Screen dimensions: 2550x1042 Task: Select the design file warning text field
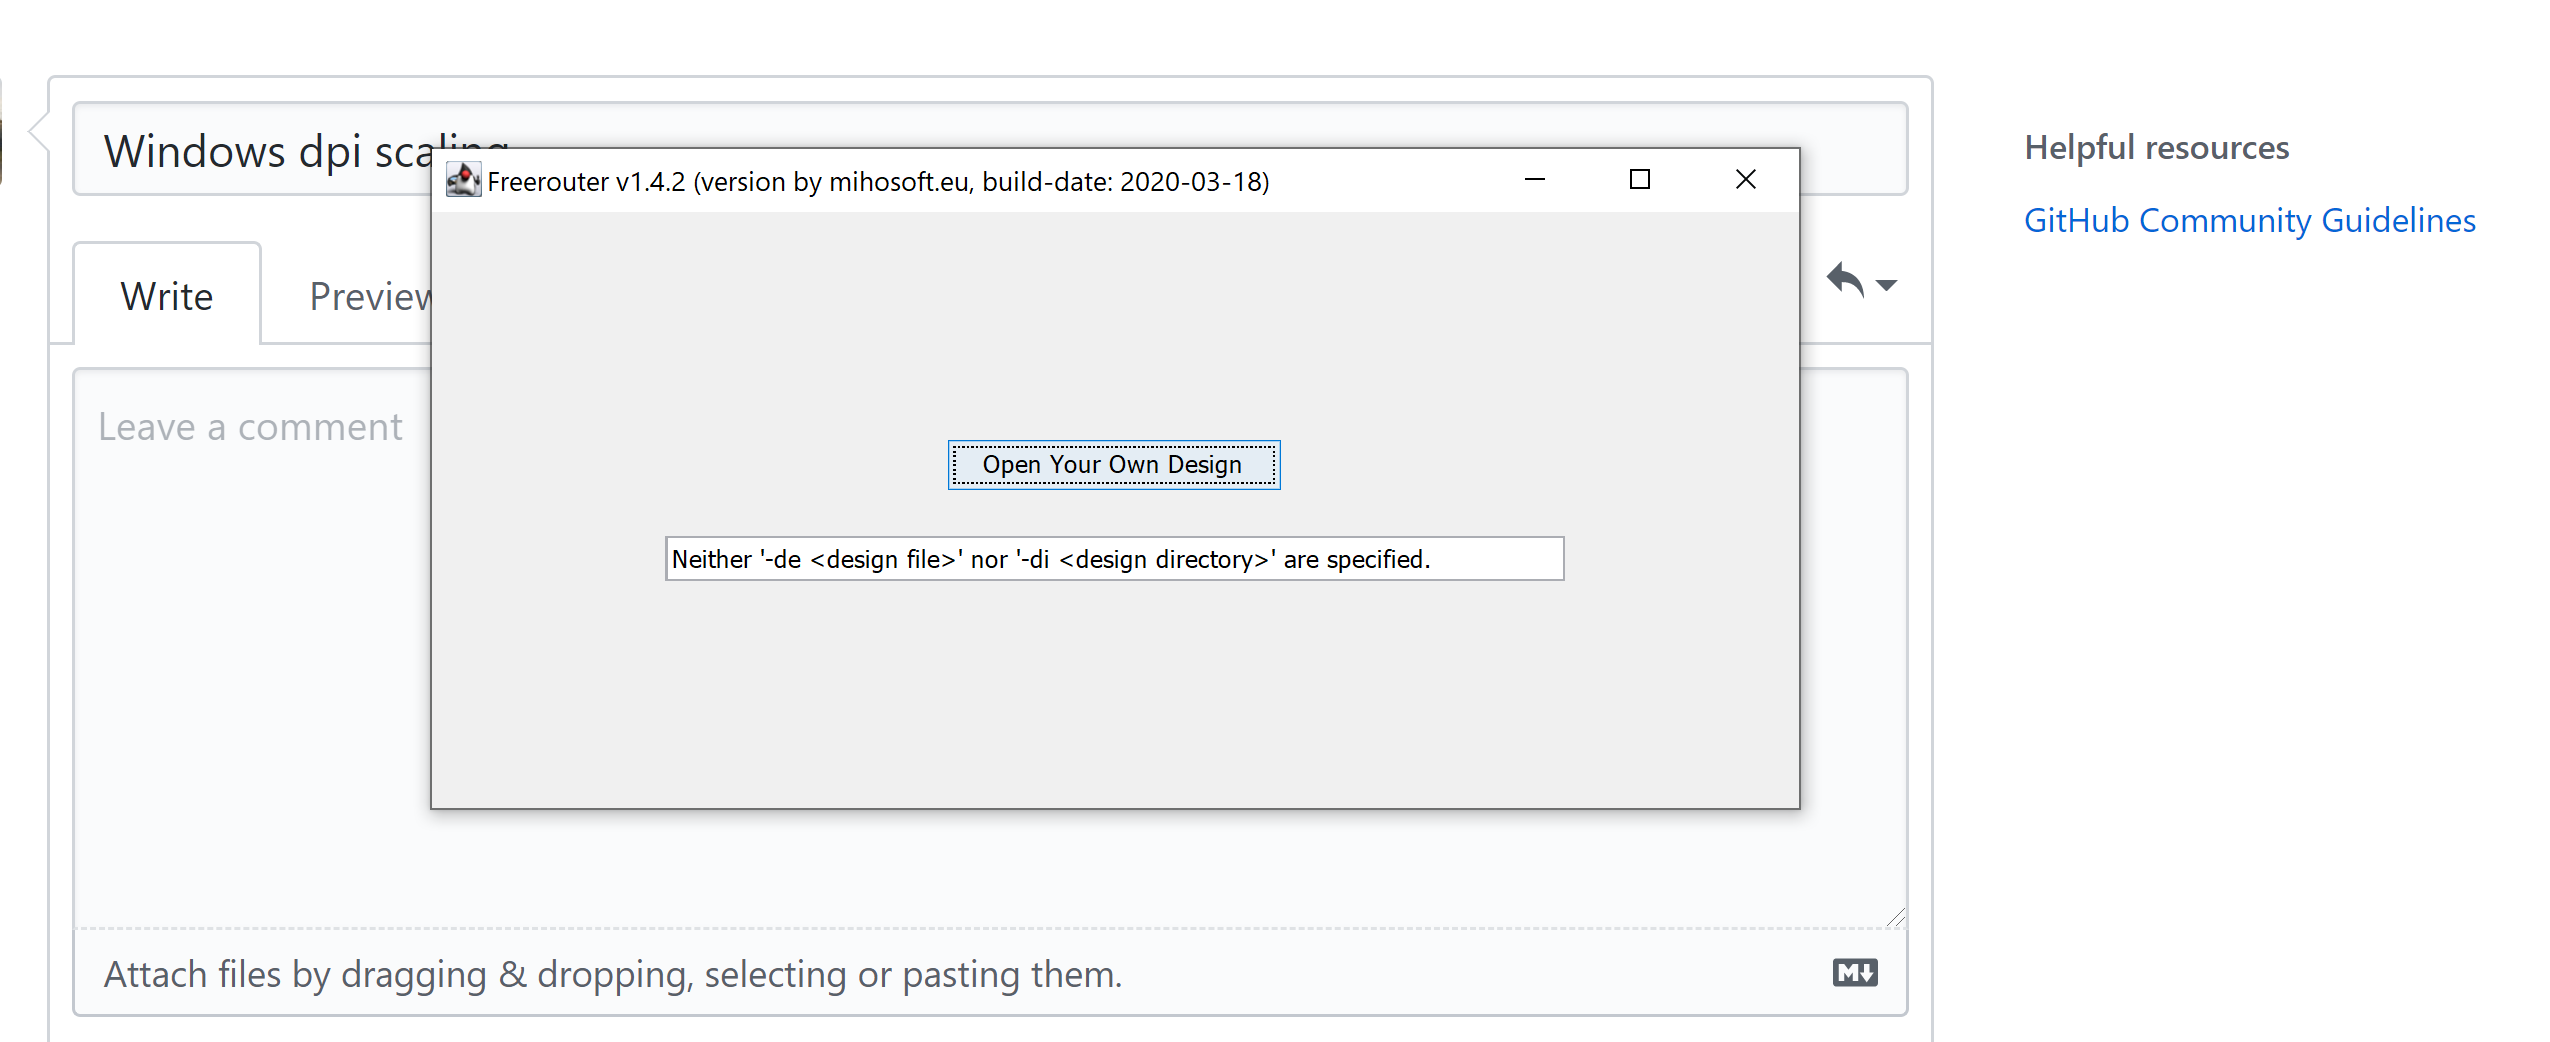[1114, 559]
